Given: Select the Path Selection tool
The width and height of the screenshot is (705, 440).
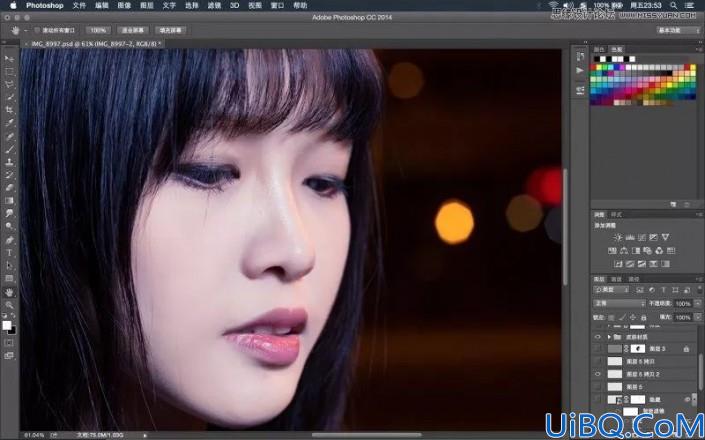Looking at the screenshot, I should coord(9,266).
